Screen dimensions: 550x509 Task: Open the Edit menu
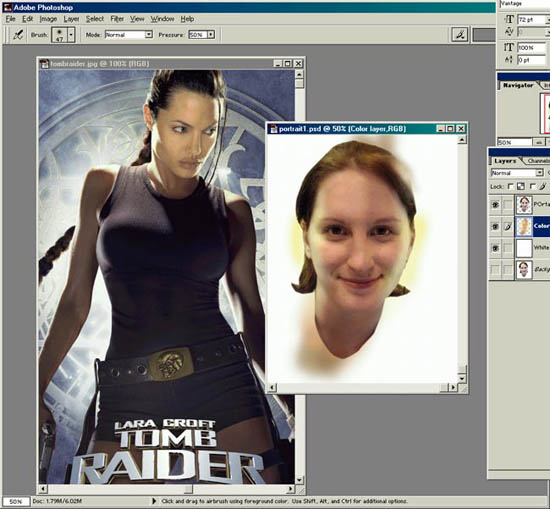(x=28, y=19)
